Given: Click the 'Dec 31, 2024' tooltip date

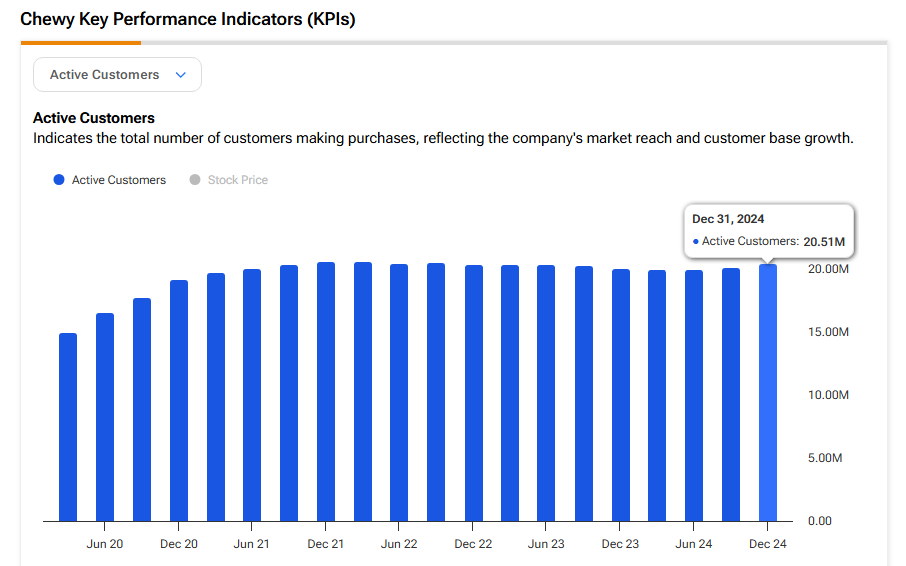Looking at the screenshot, I should (728, 219).
